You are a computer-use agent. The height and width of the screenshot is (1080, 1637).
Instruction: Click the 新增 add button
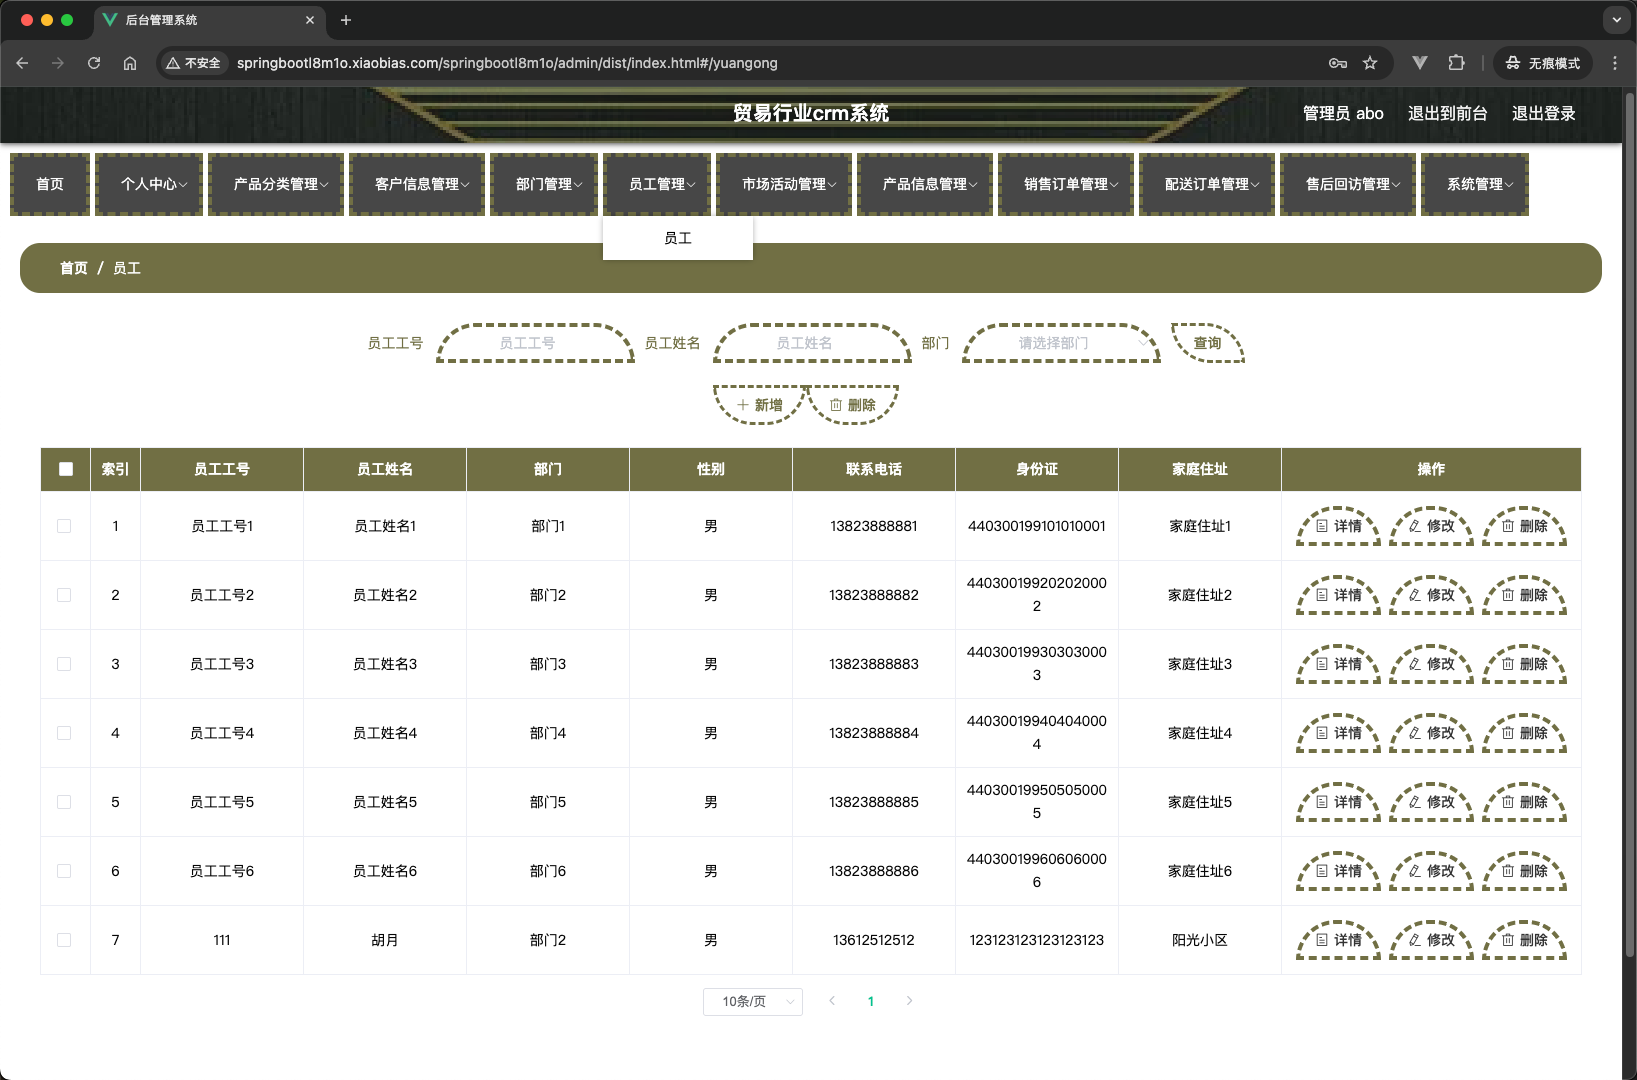[760, 405]
